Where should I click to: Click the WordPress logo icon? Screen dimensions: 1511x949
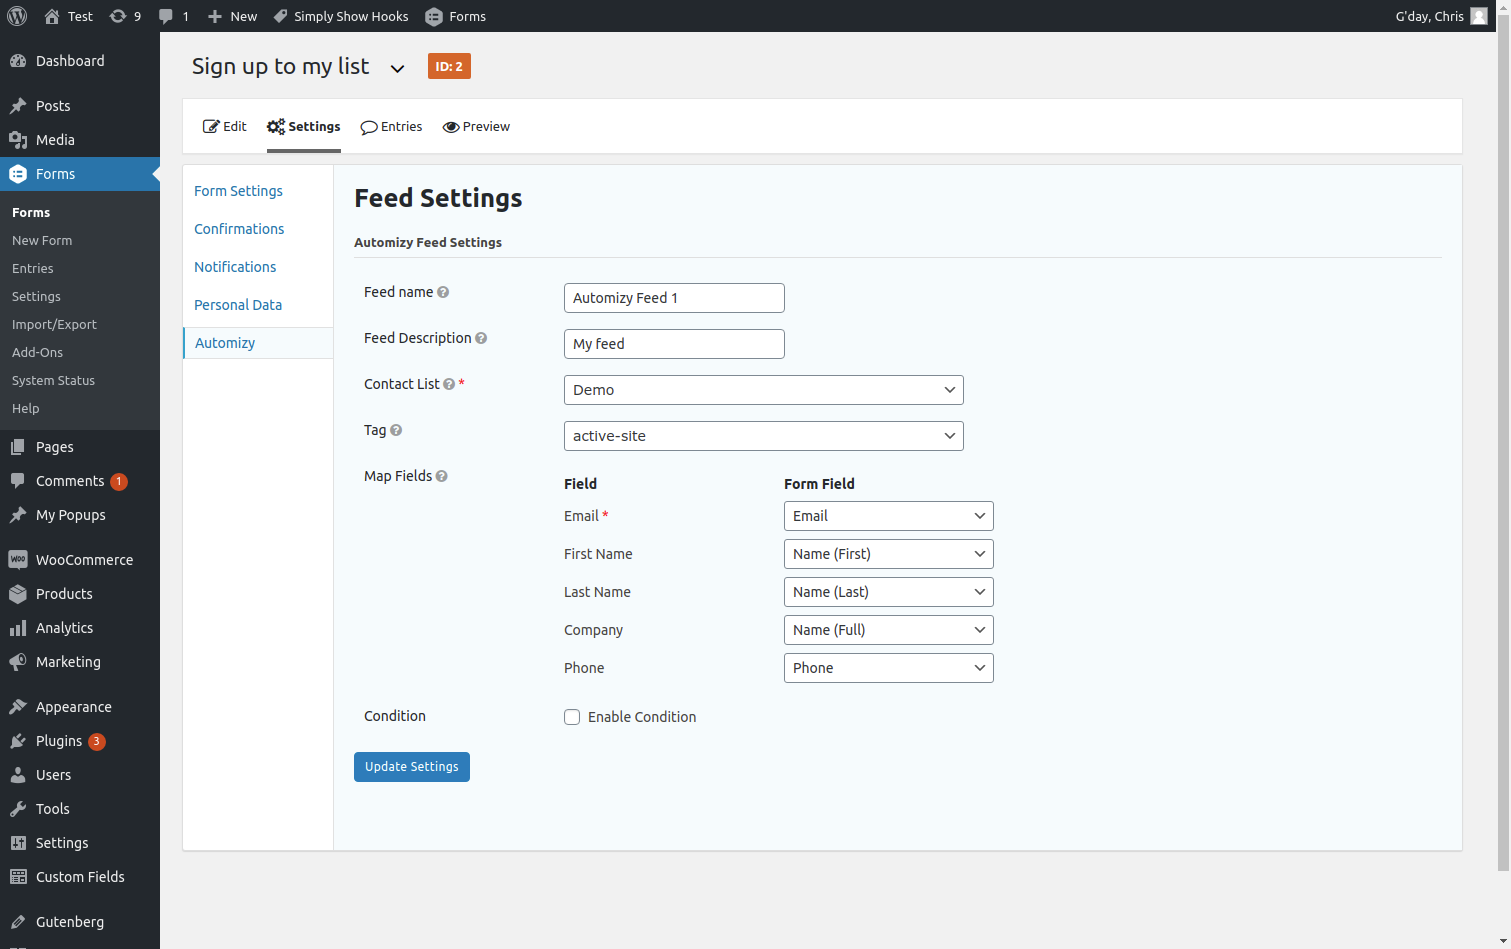coord(17,16)
